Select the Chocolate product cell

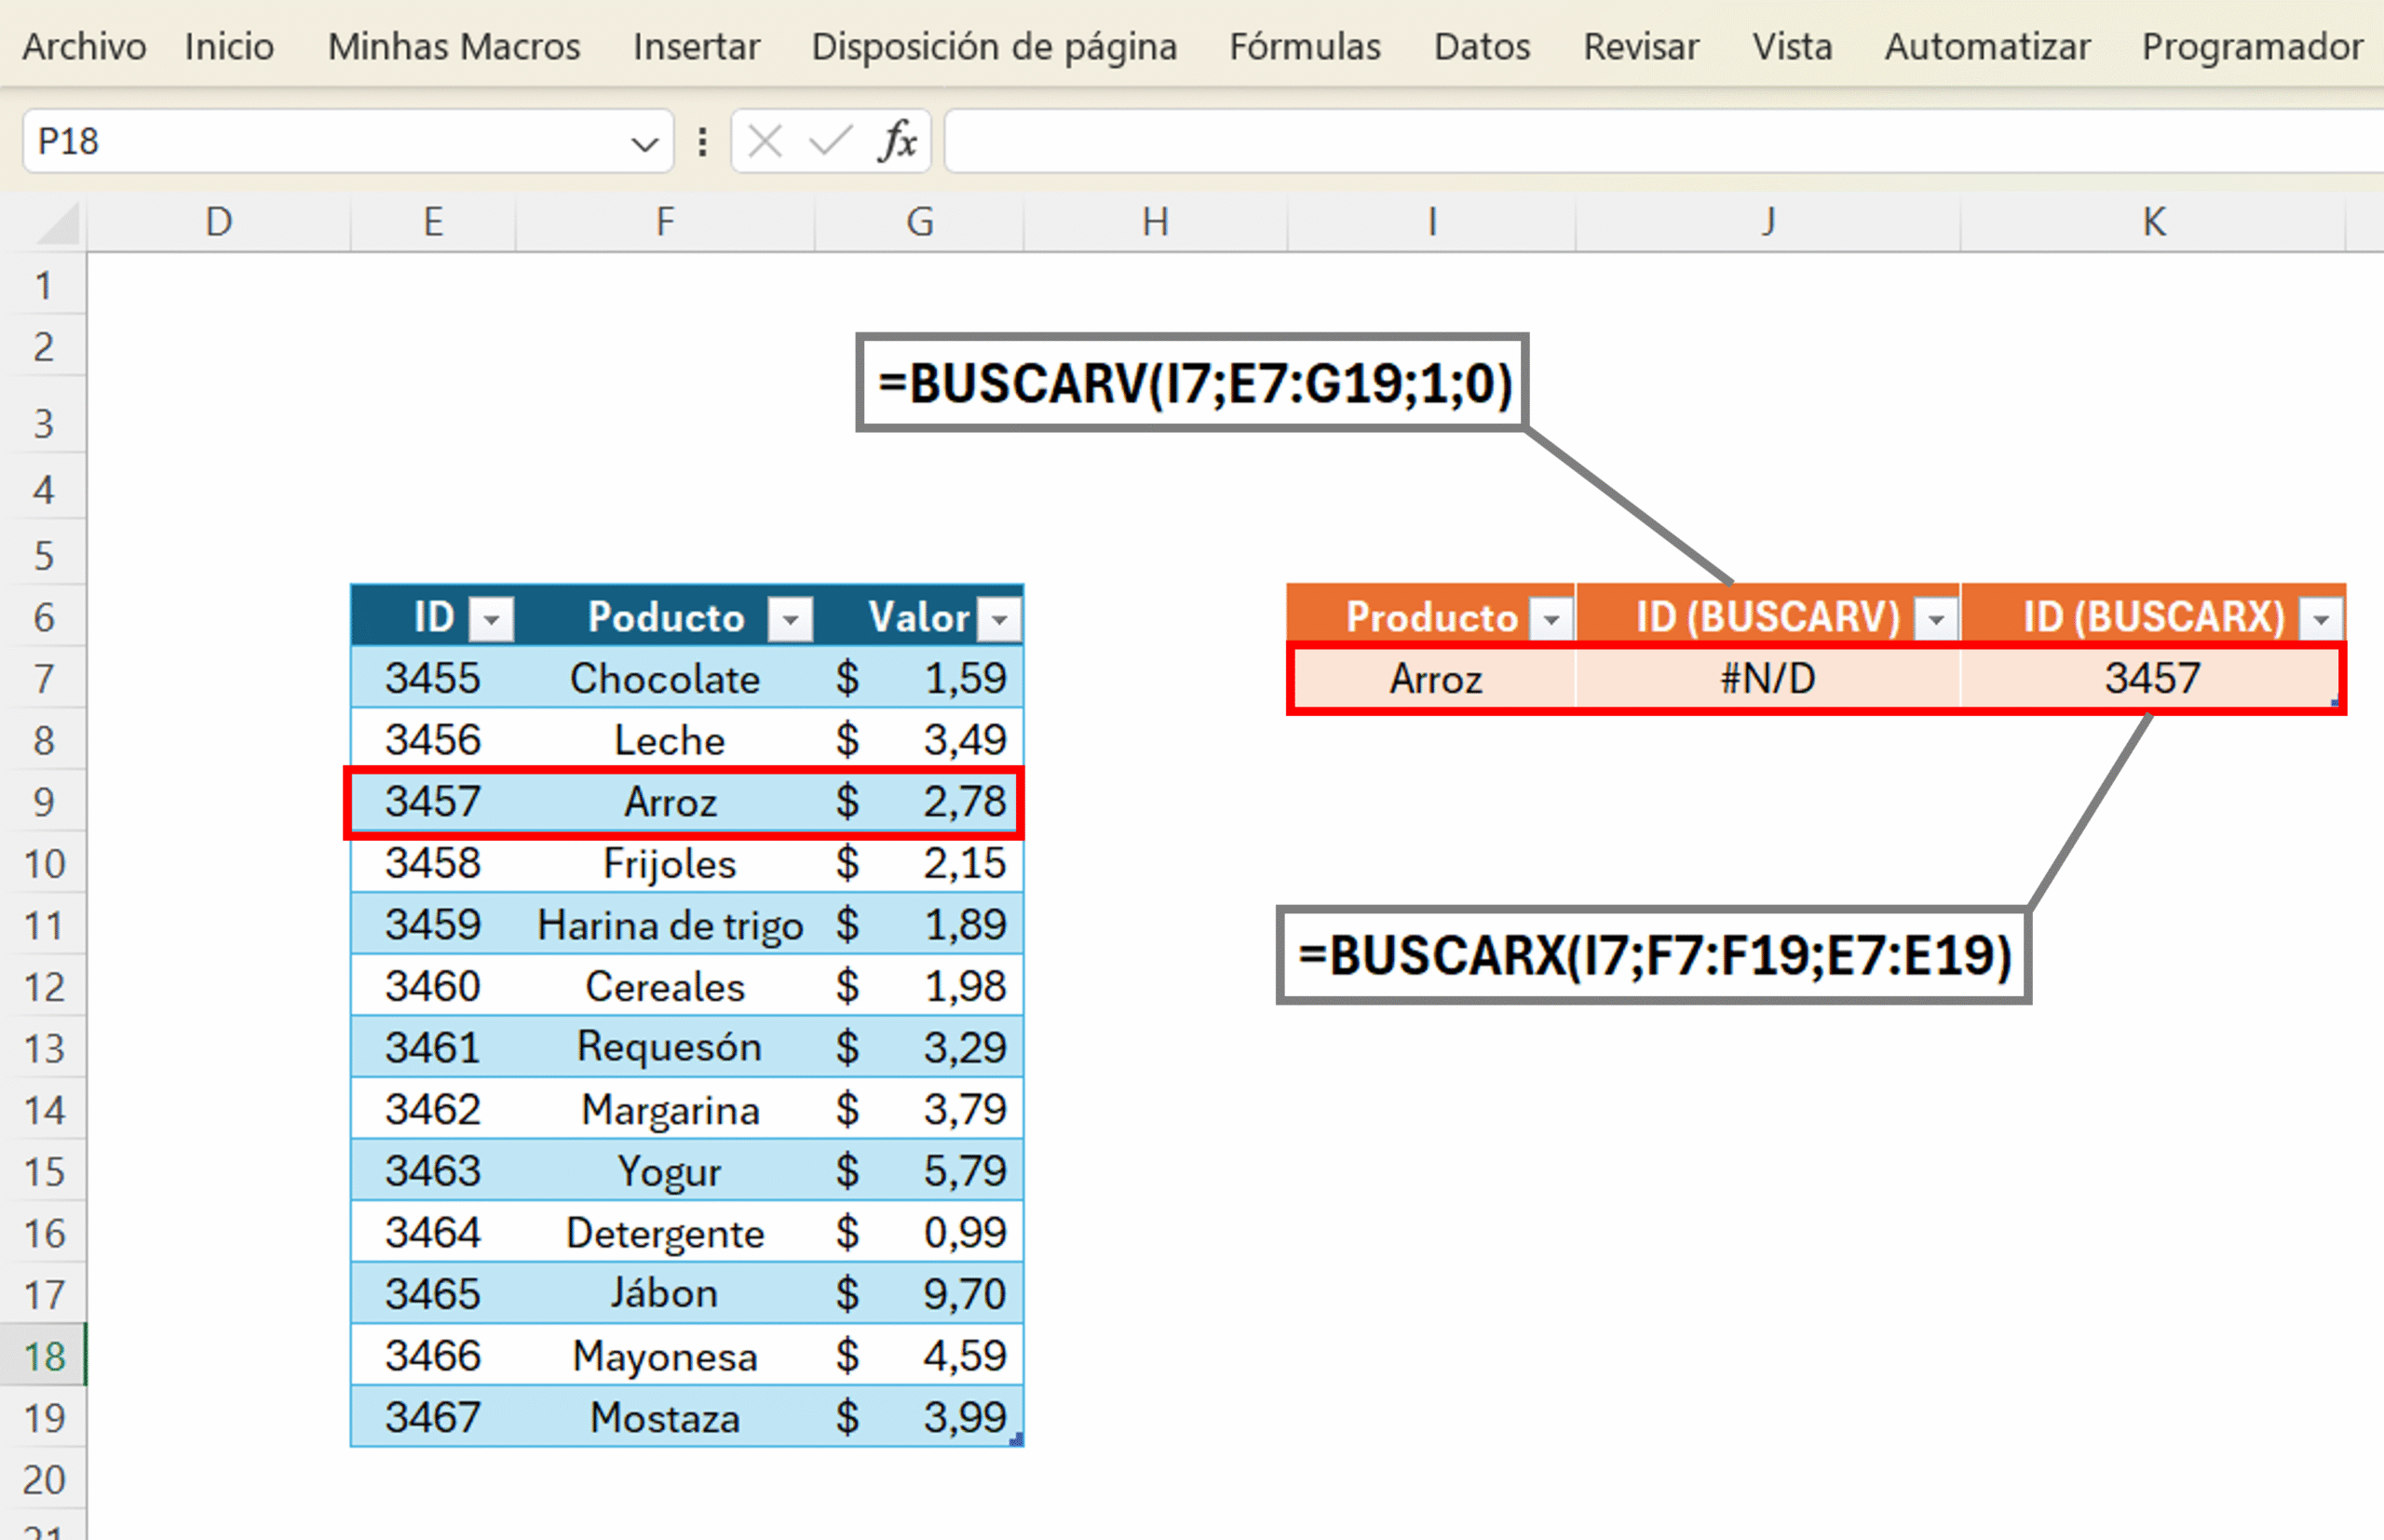(x=665, y=679)
